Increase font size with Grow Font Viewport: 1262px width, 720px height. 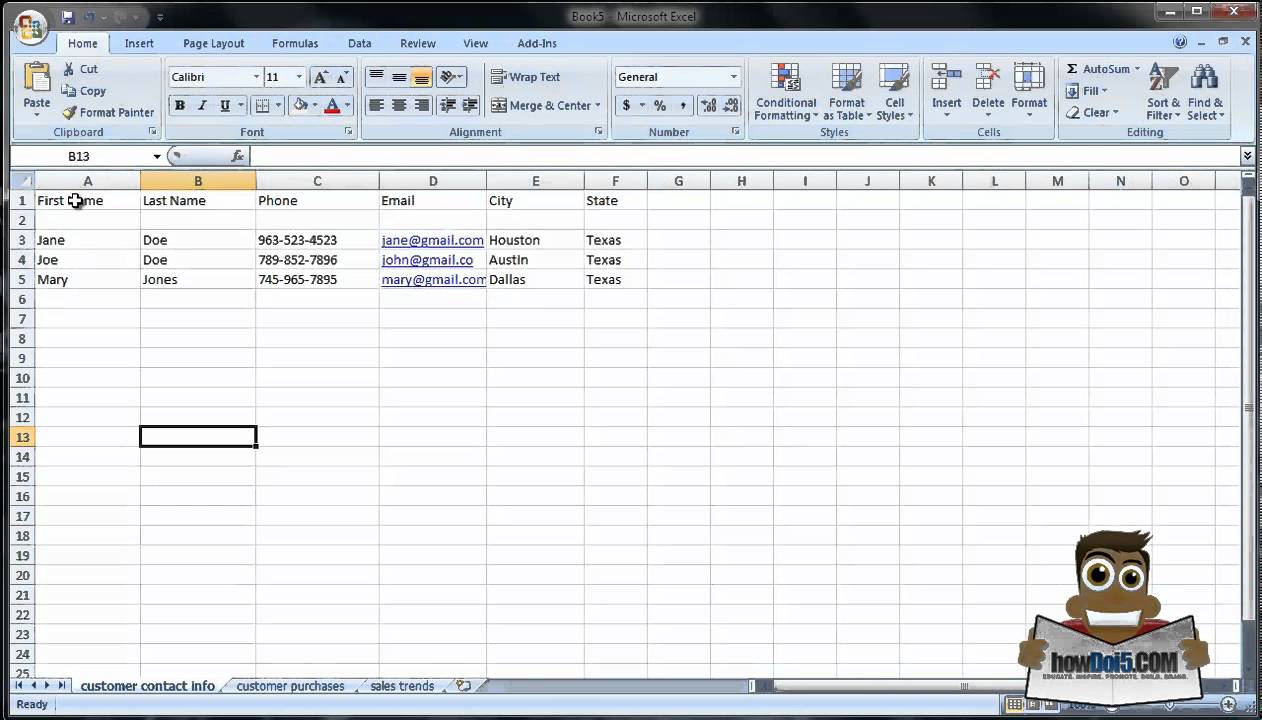[321, 77]
